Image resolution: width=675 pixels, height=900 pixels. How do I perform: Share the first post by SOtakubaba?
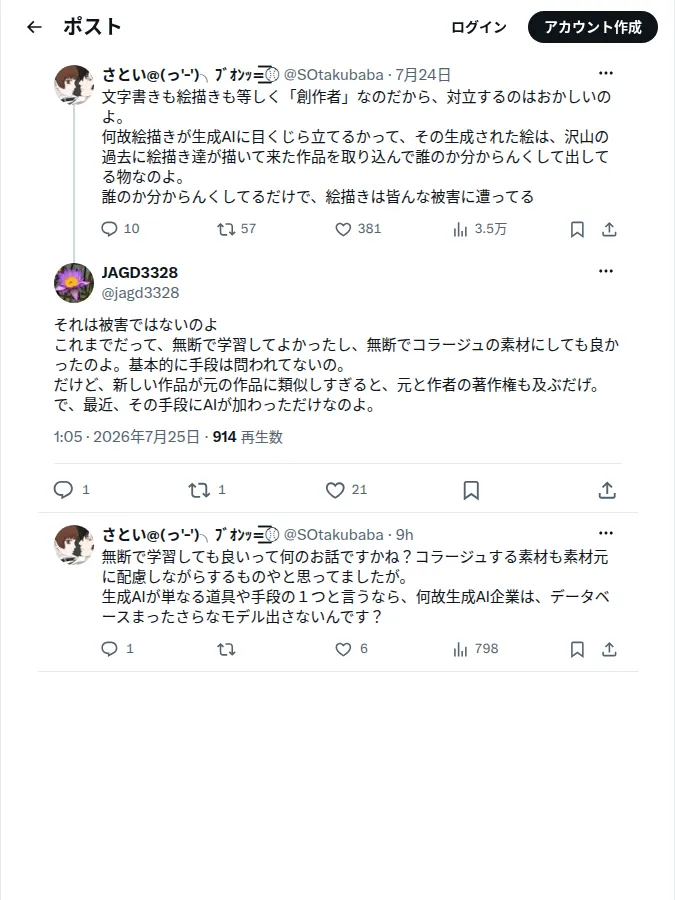point(609,230)
